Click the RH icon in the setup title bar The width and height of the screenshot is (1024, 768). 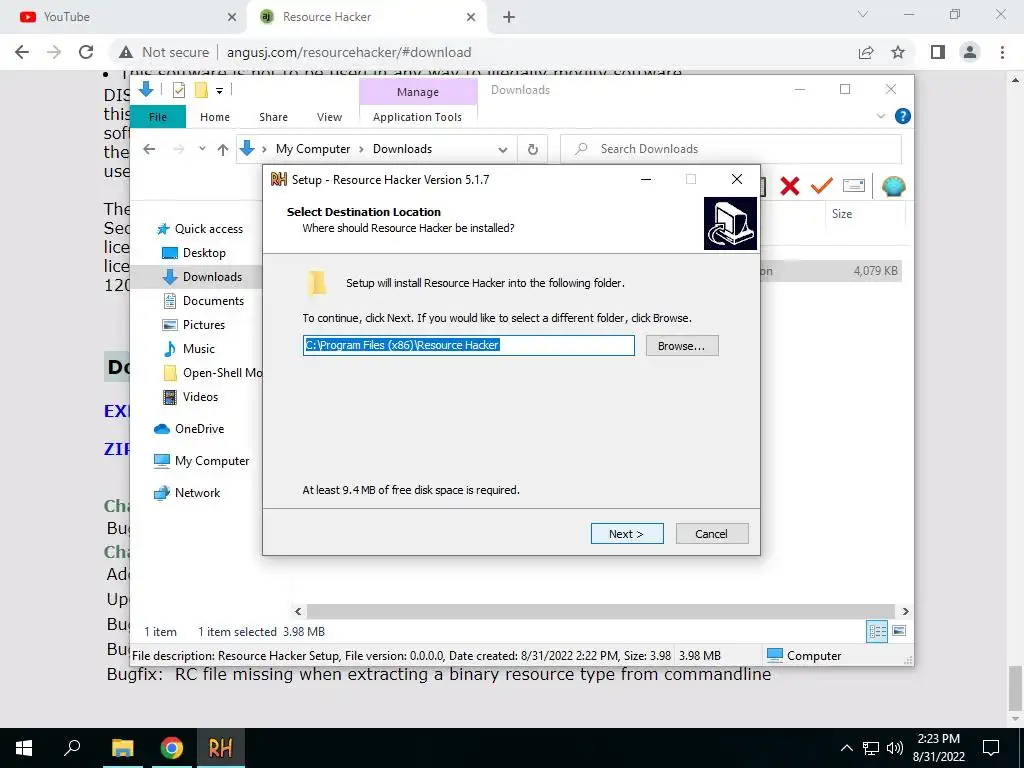point(279,180)
